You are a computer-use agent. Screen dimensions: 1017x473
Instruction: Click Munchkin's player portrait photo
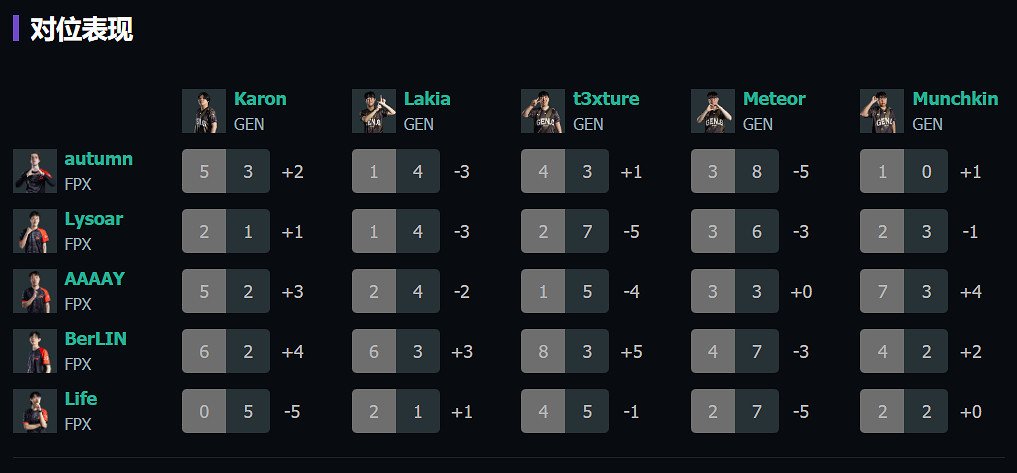882,111
